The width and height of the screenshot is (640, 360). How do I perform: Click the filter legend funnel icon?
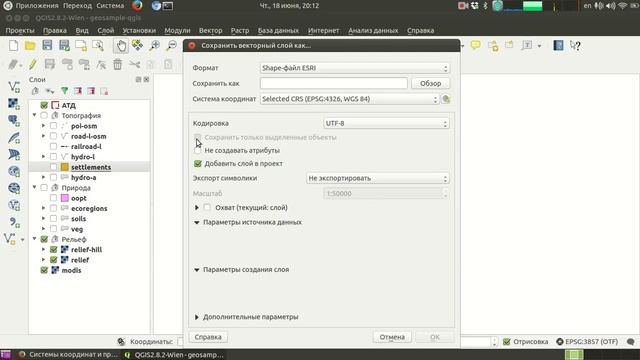(x=64, y=91)
